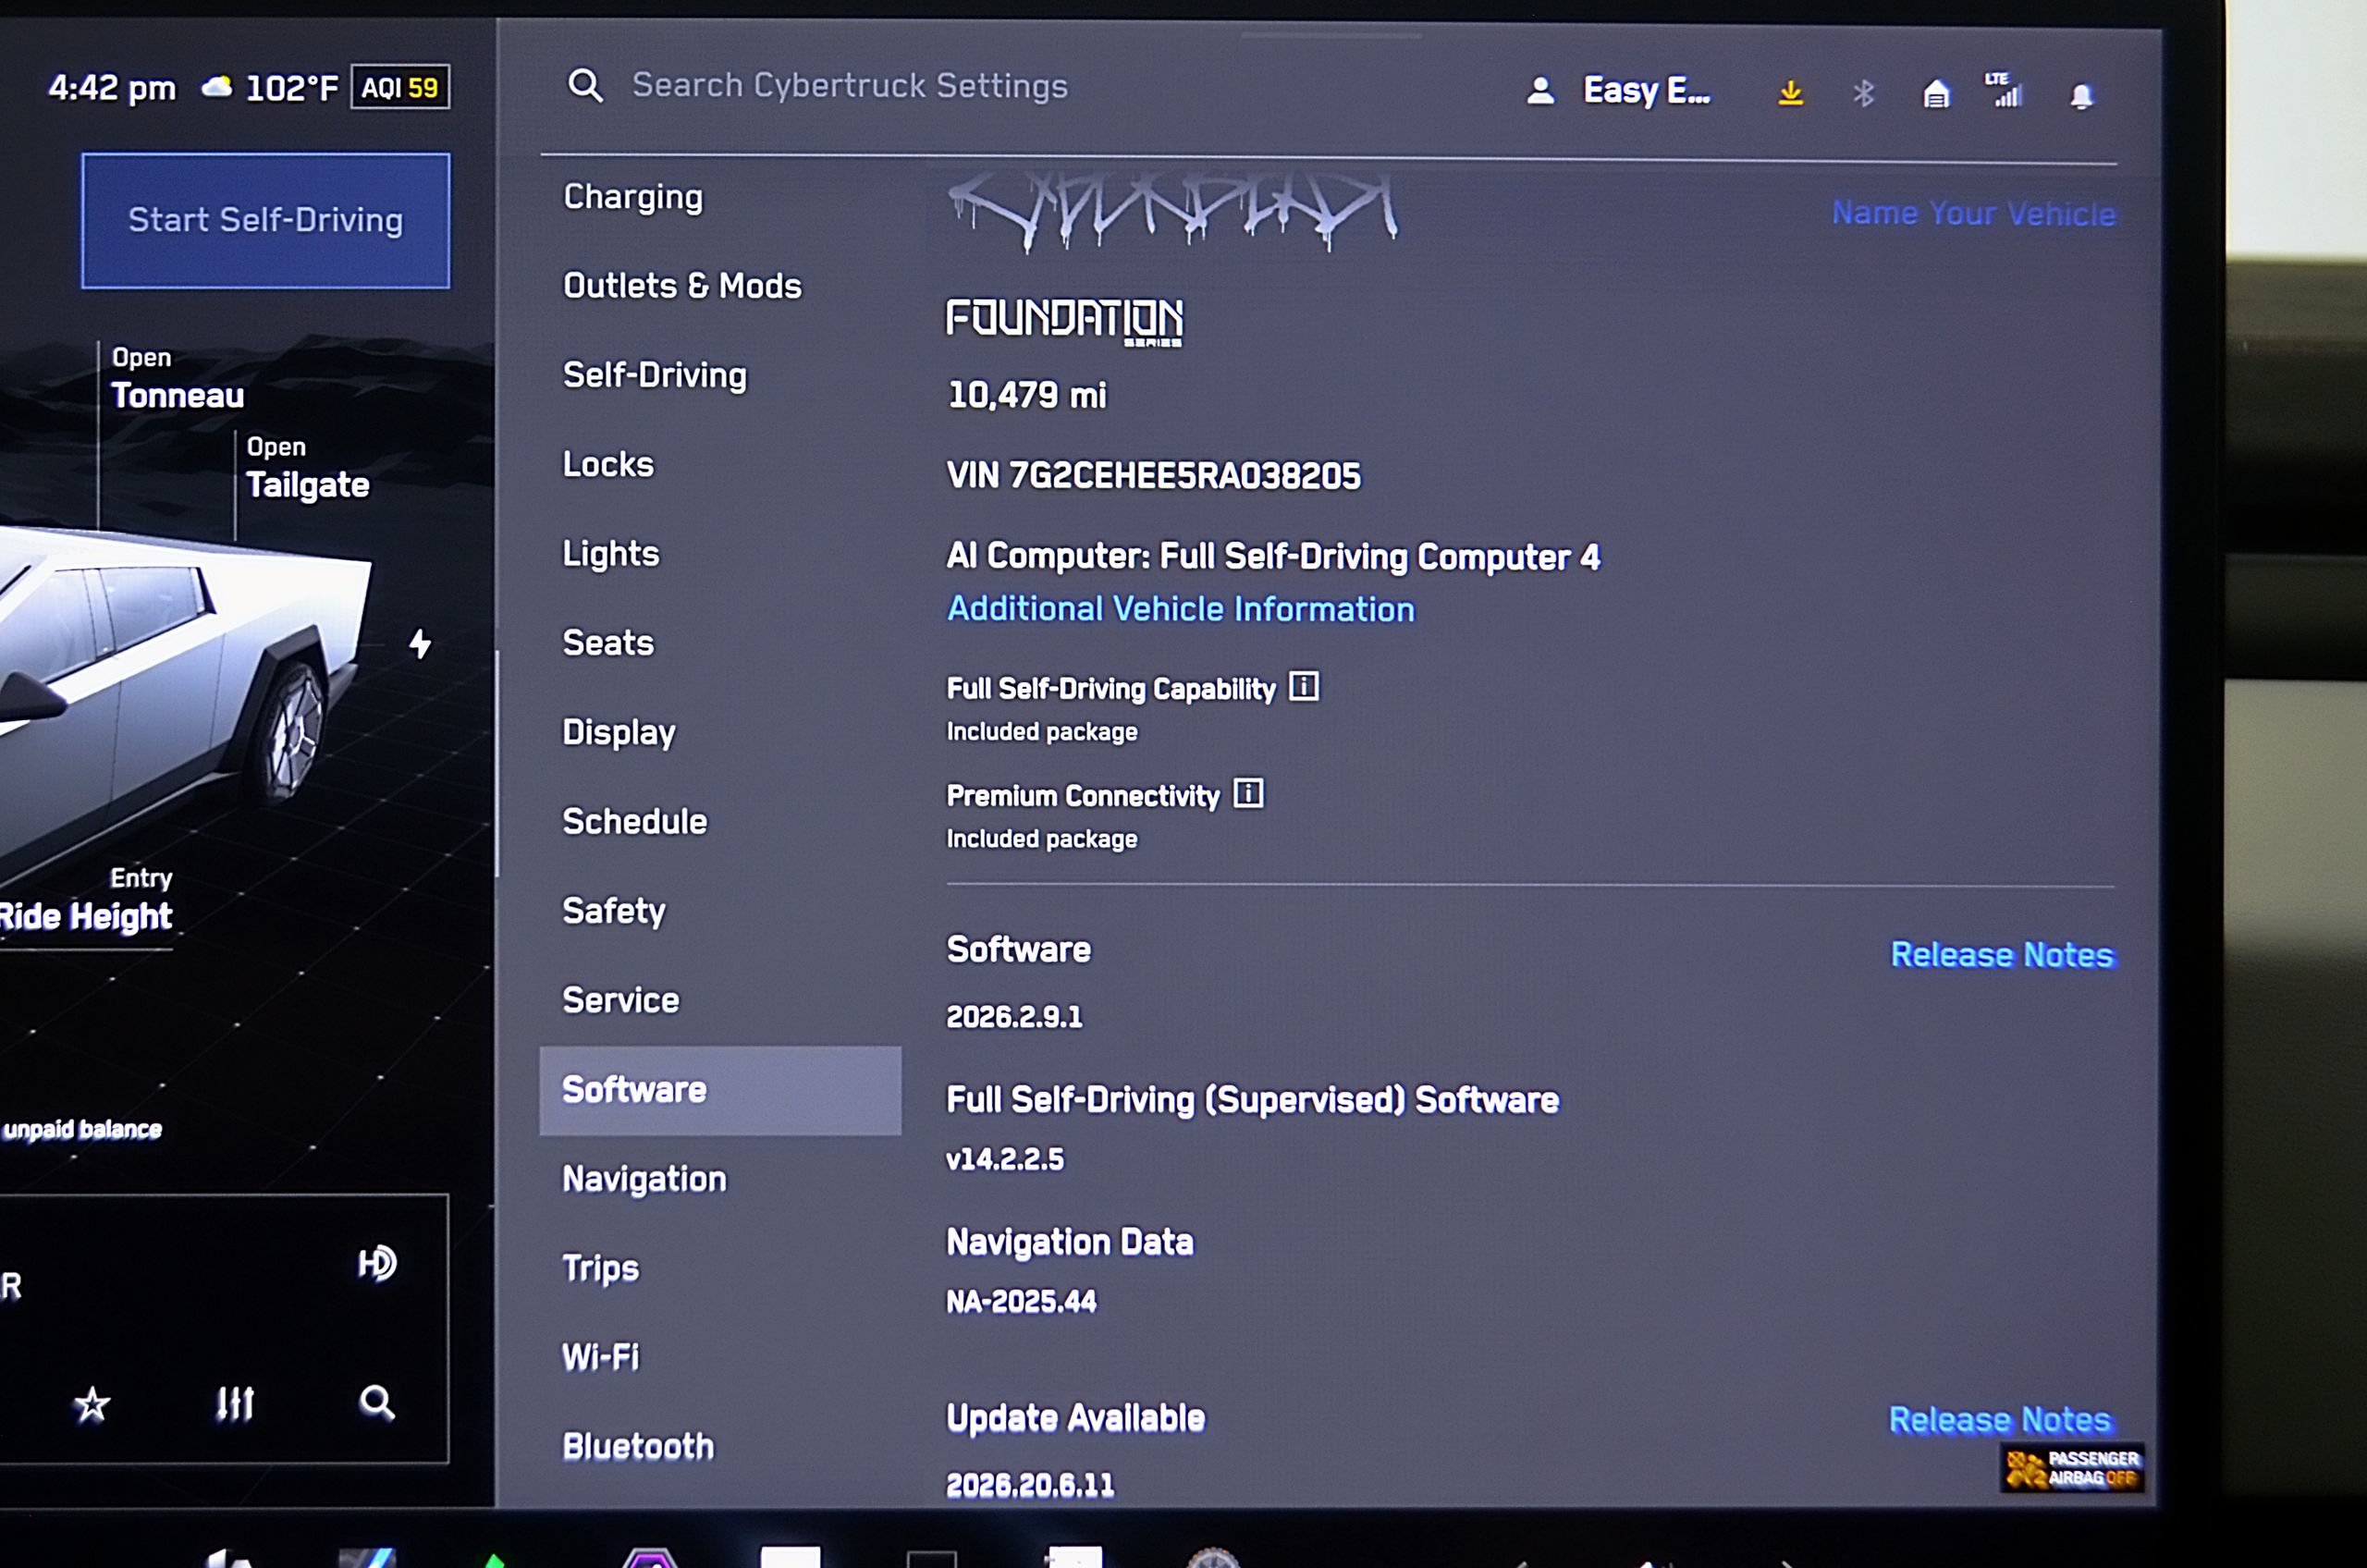Screen dimensions: 2367x1568
Task: Tap the software version 2026.2.9.1
Action: tap(1014, 1017)
